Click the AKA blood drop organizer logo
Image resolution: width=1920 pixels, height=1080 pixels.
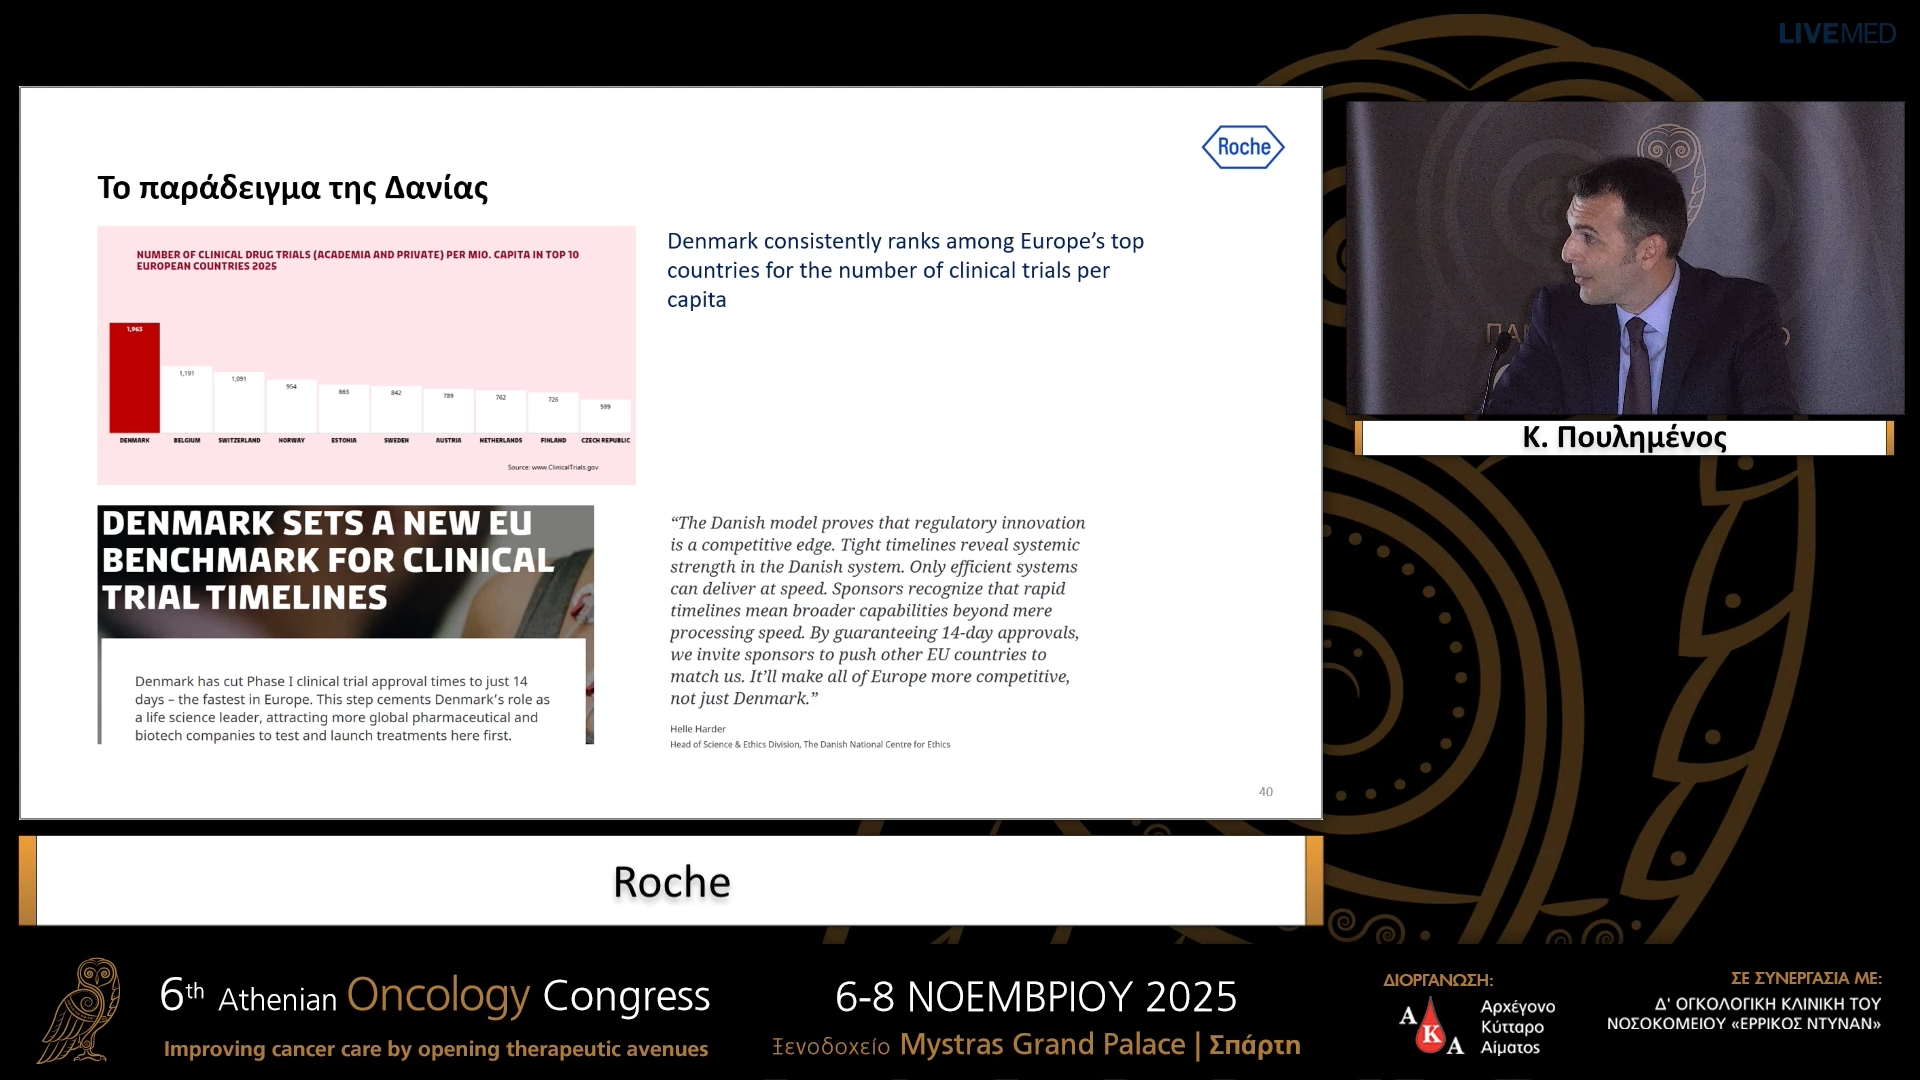coord(1431,1026)
